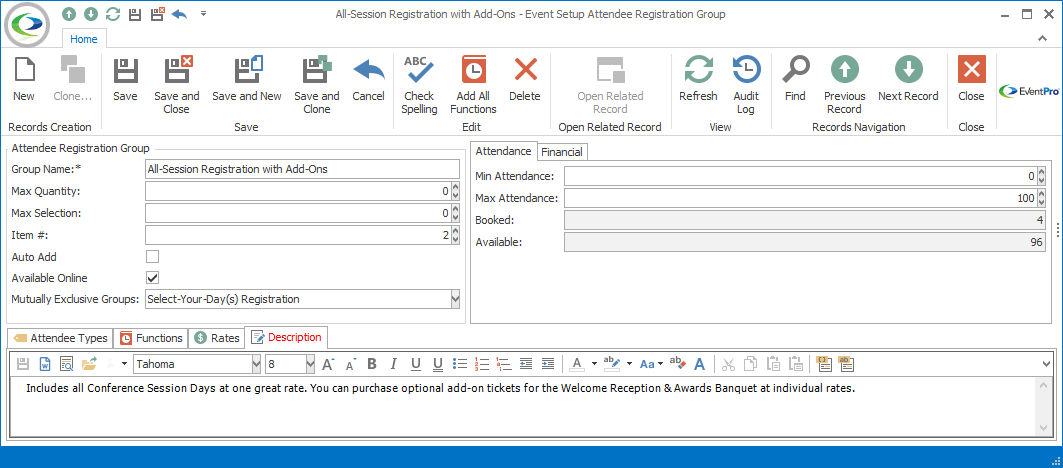Click the New record icon
This screenshot has width=1063, height=468.
(x=24, y=70)
